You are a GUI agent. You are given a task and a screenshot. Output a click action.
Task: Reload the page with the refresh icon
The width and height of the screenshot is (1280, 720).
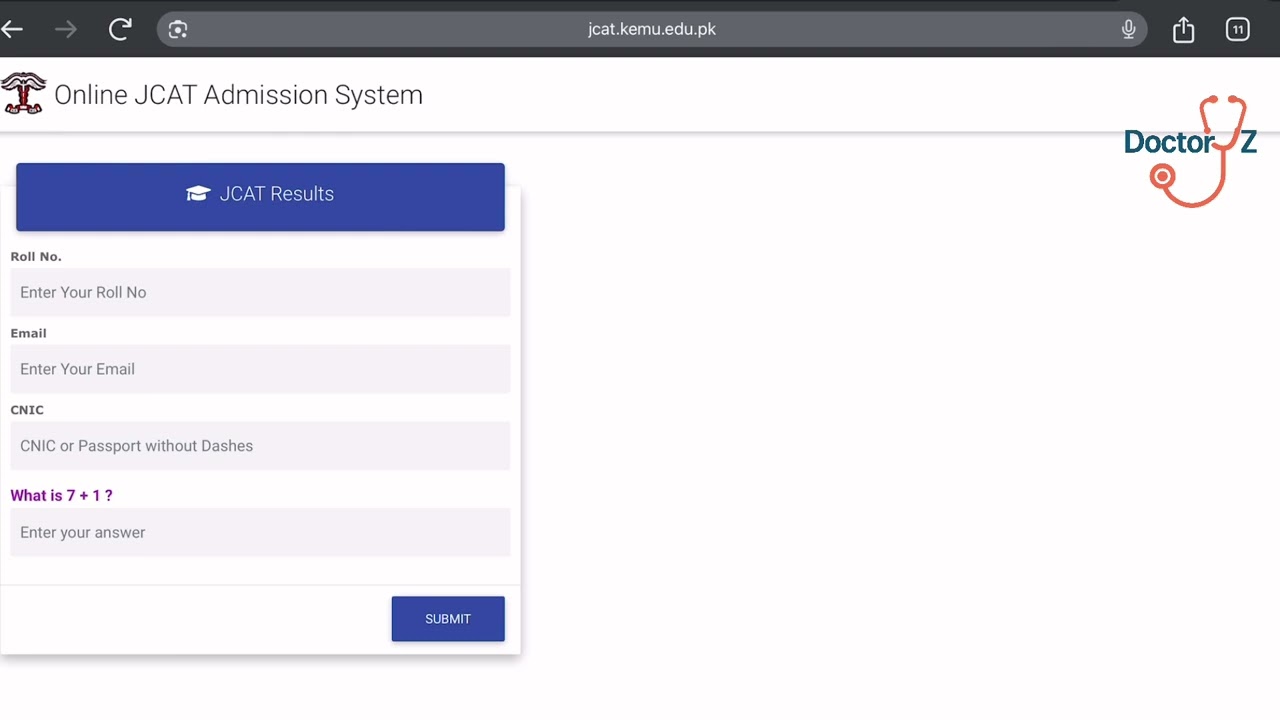pyautogui.click(x=121, y=29)
